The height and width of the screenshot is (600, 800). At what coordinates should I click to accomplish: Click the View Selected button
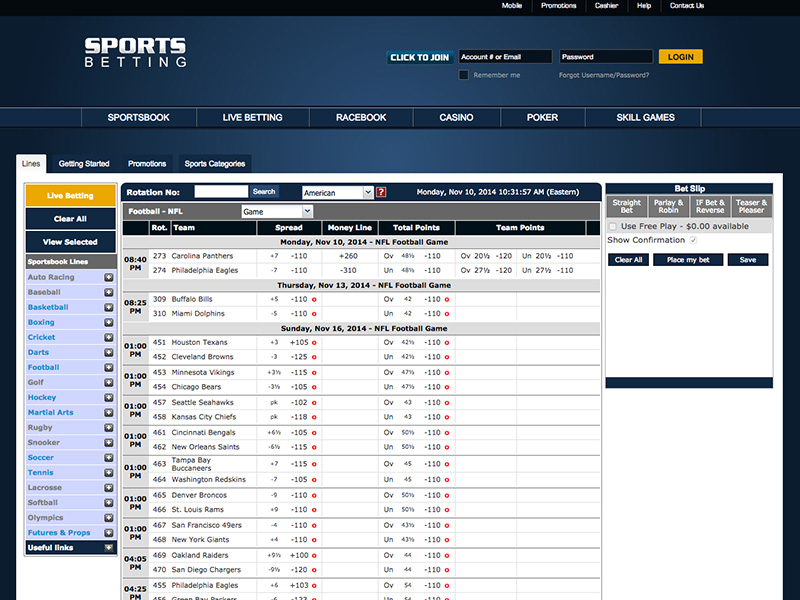(x=70, y=242)
